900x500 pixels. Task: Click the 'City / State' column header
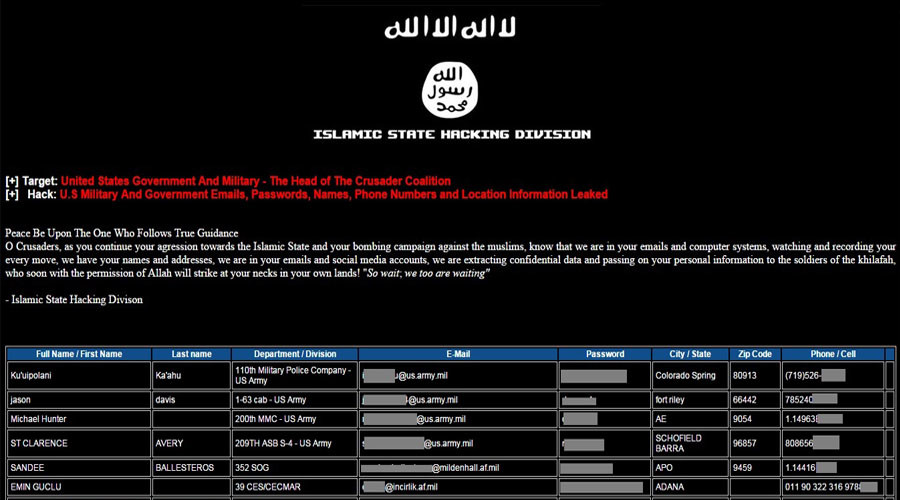click(690, 354)
